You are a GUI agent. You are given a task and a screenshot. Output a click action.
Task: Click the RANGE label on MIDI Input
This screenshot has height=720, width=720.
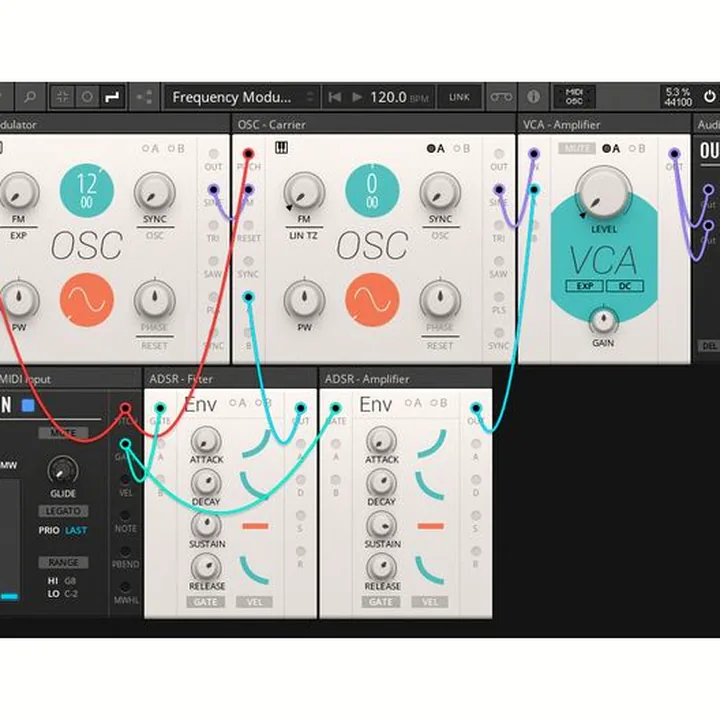click(x=63, y=562)
